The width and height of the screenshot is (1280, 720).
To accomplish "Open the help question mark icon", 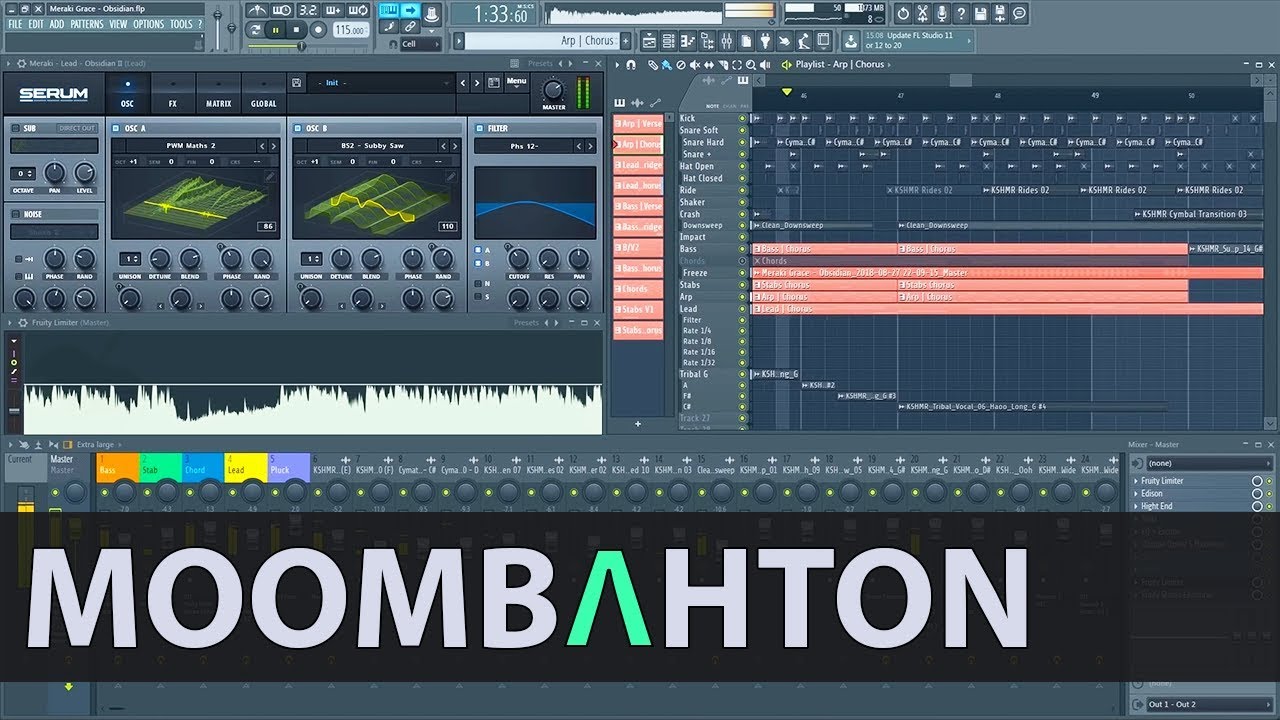I will pos(961,13).
